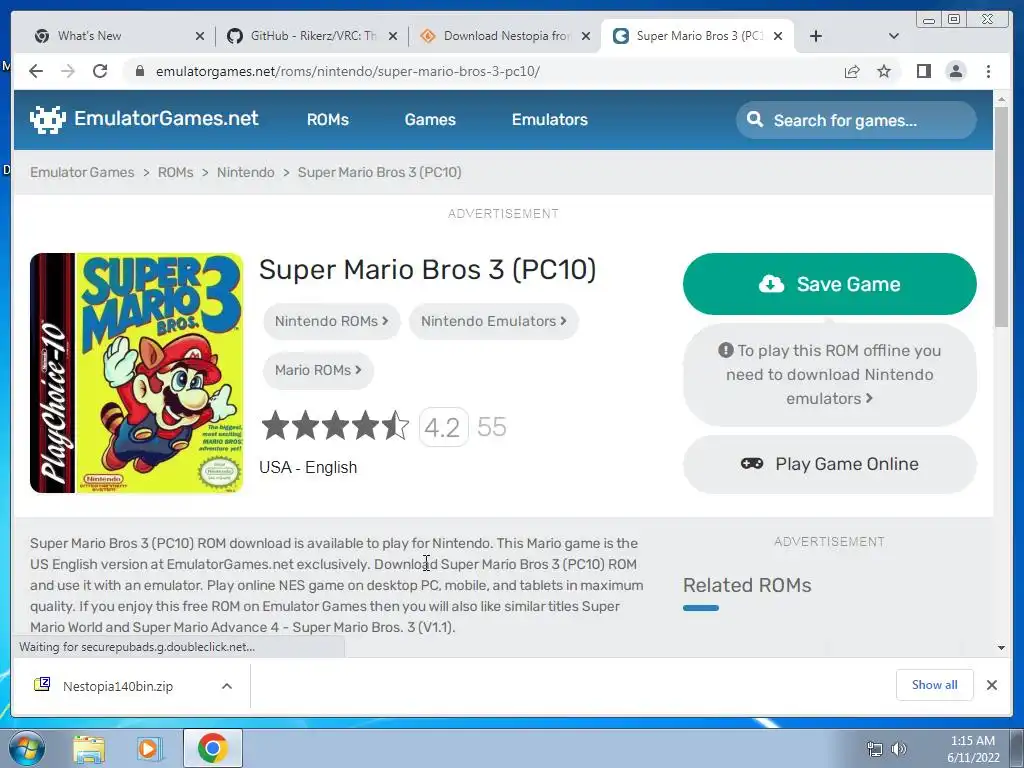The image size is (1024, 768).
Task: Click the EmulatorGames.net logo
Action: 144,119
